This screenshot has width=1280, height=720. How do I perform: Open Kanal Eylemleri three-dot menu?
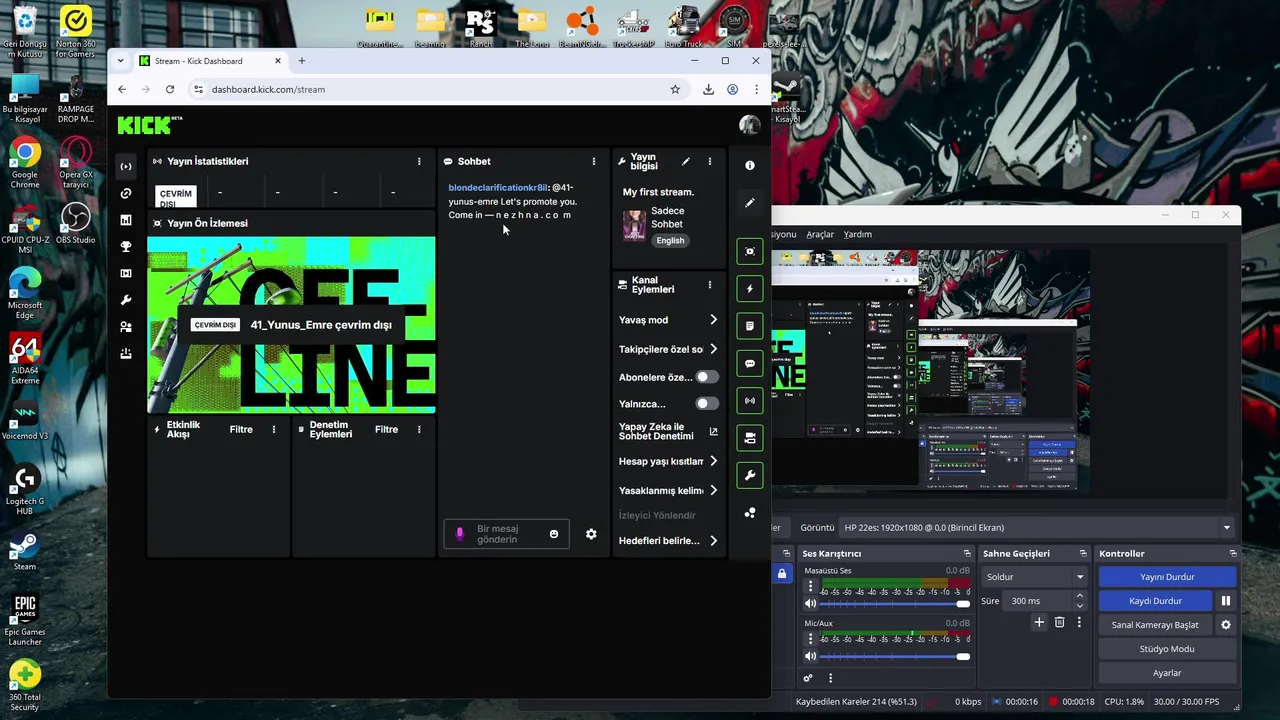click(710, 285)
